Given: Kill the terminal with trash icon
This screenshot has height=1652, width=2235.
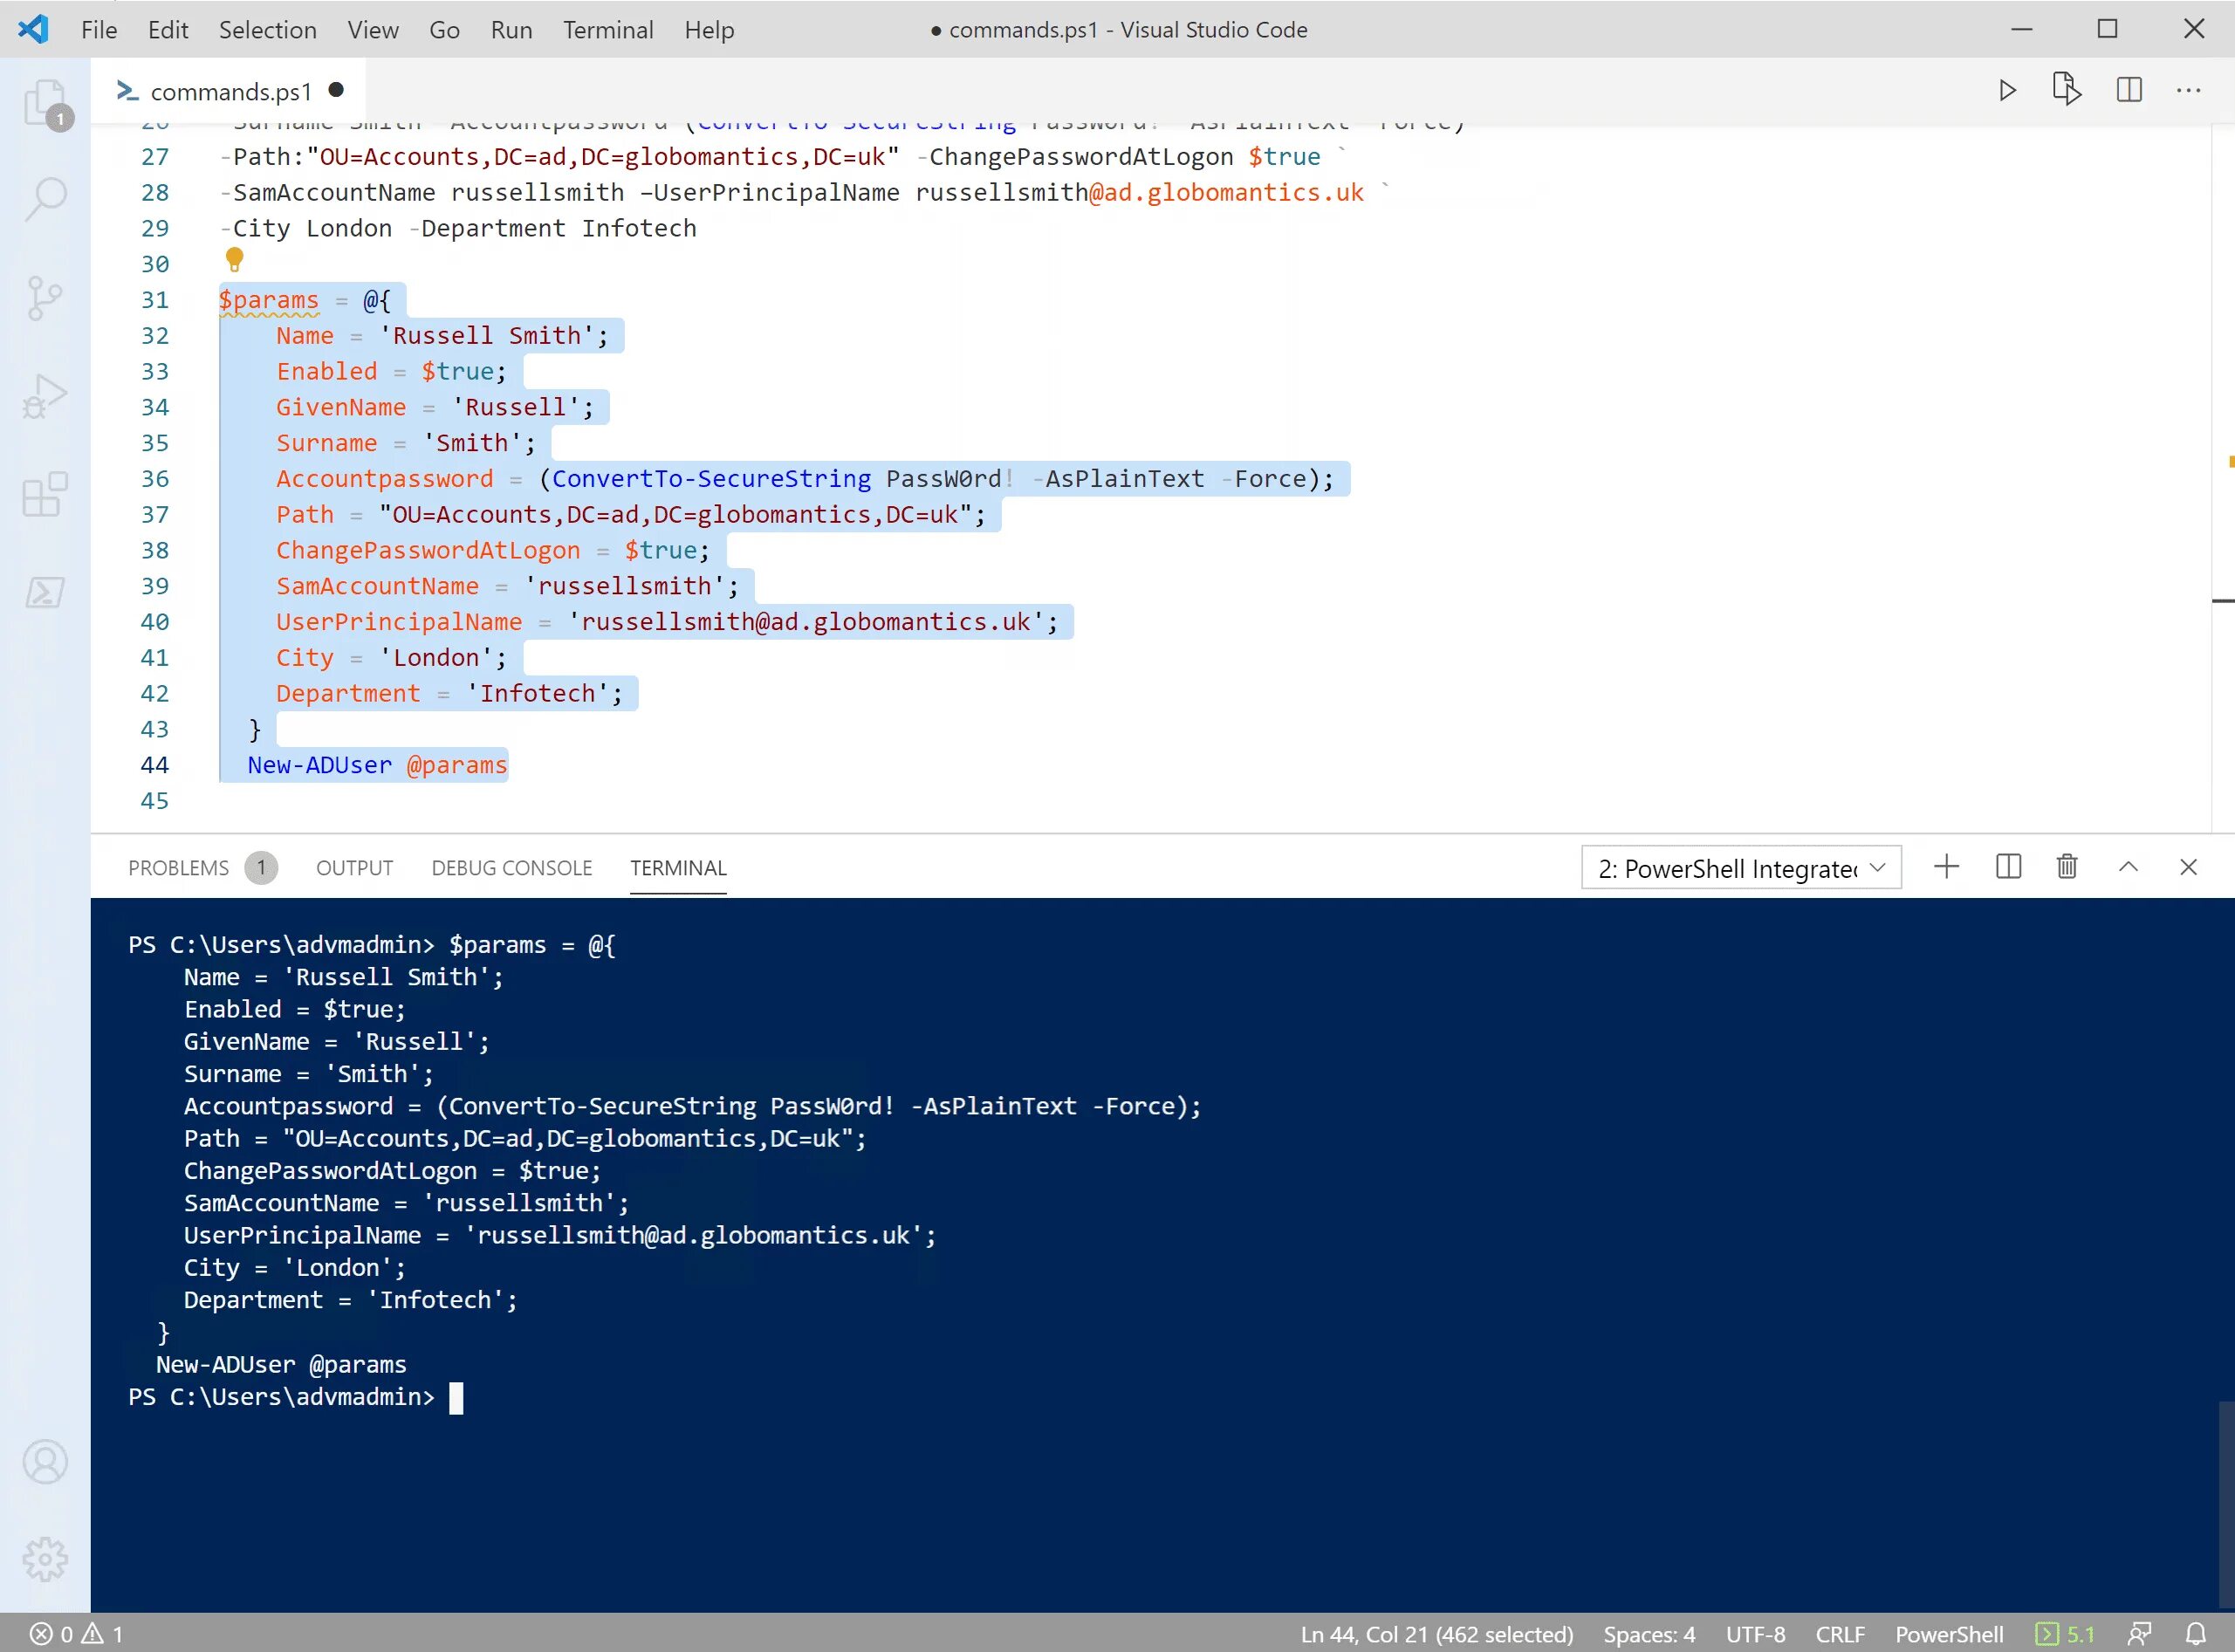Looking at the screenshot, I should point(2067,867).
